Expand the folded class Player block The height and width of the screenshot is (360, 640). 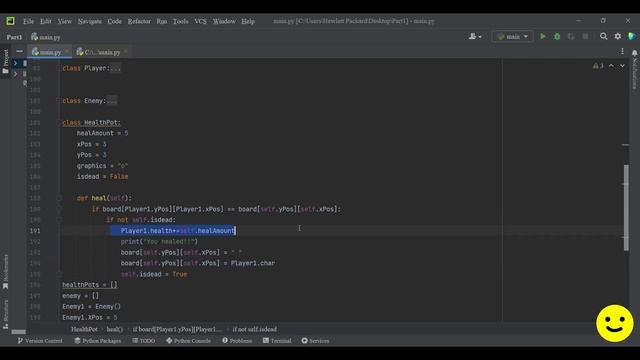coord(116,68)
